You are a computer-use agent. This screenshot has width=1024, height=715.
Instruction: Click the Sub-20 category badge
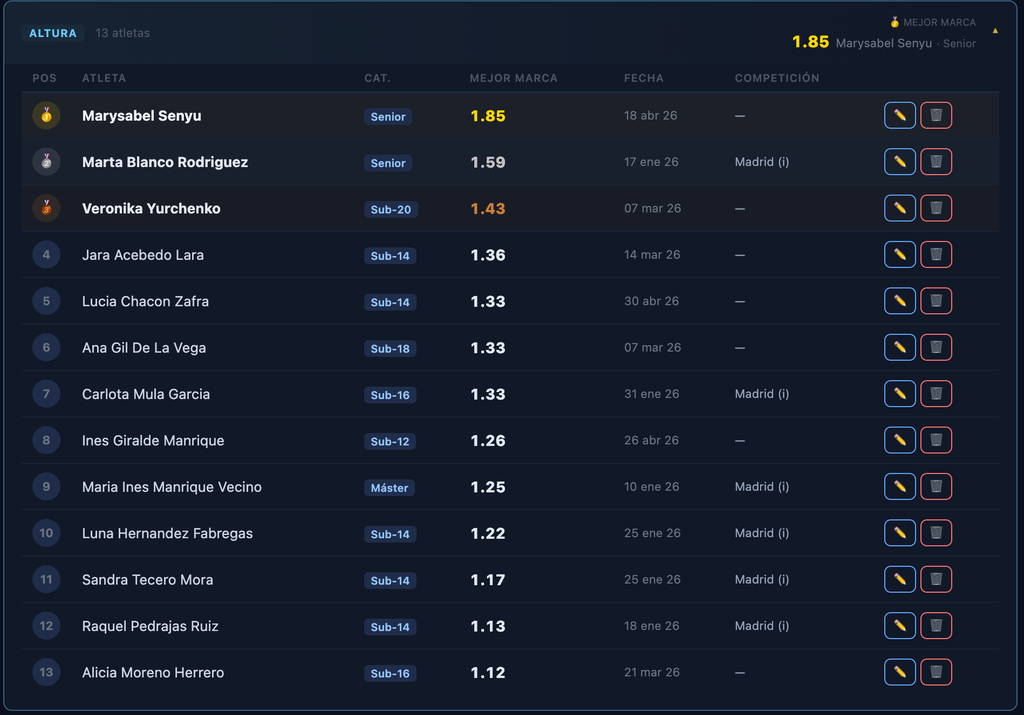pos(391,209)
